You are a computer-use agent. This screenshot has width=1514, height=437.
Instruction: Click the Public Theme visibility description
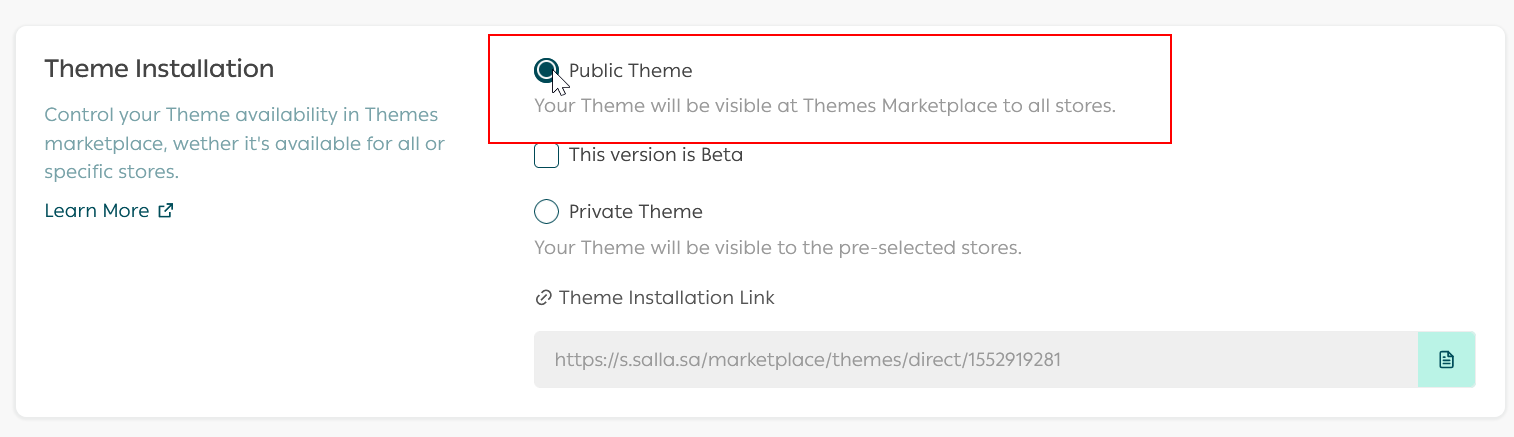[824, 105]
